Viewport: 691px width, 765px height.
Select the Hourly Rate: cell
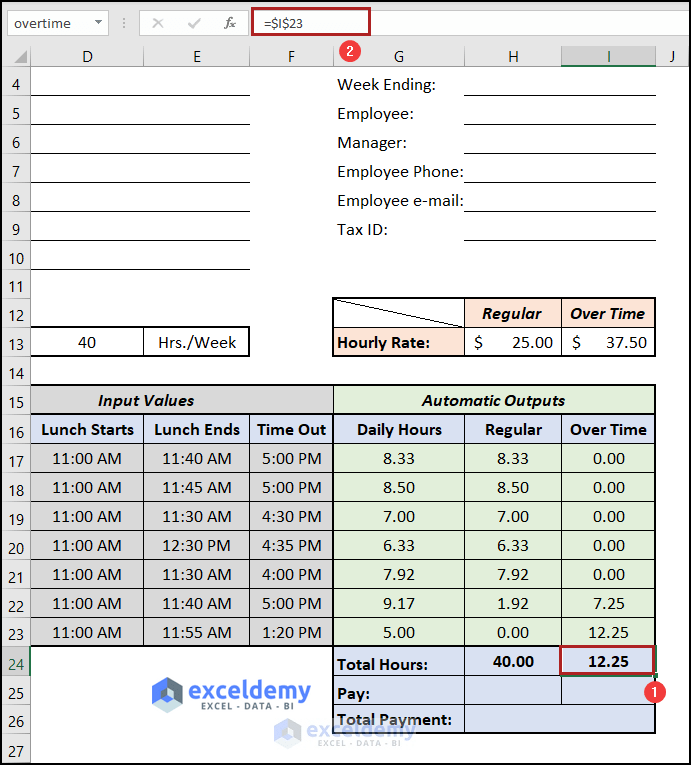coord(399,342)
